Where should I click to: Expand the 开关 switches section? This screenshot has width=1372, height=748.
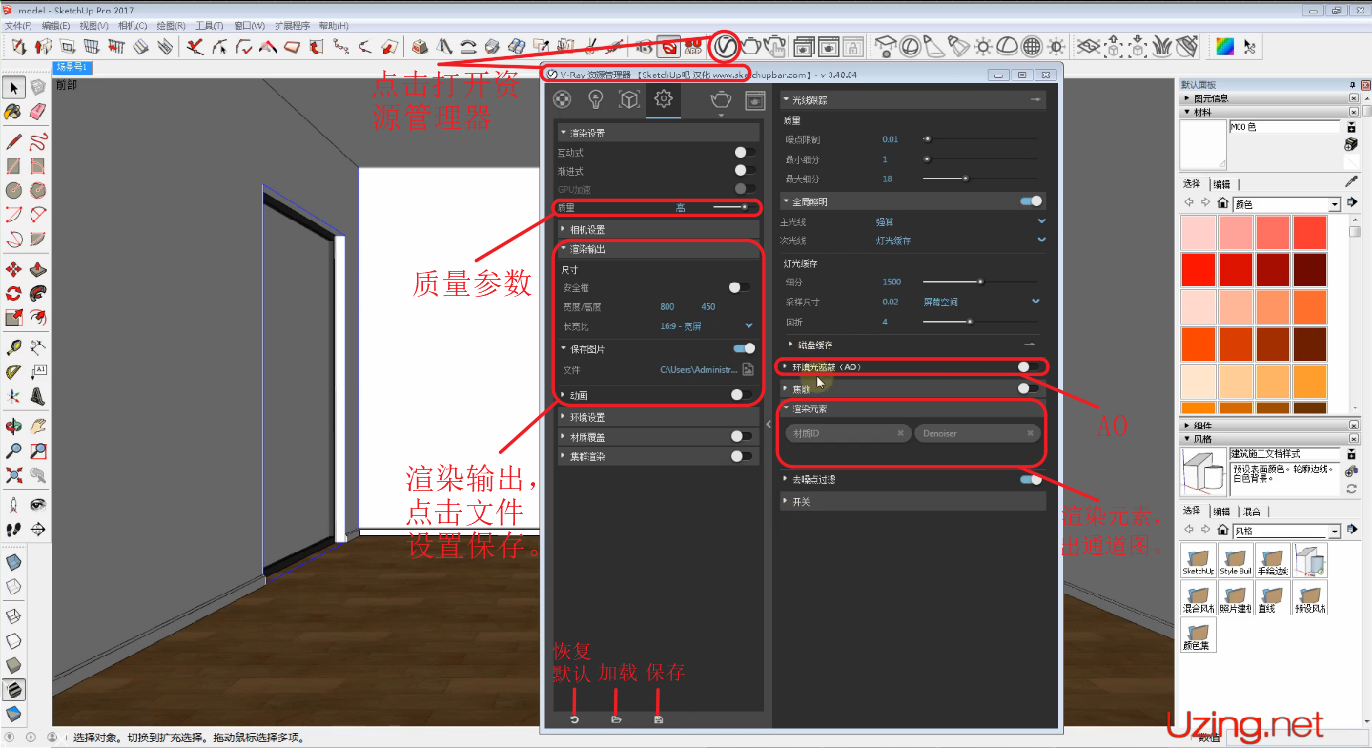[x=912, y=501]
